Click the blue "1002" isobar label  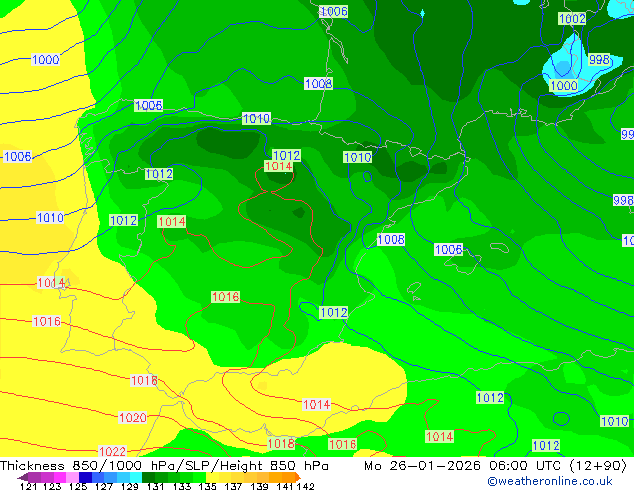572,19
